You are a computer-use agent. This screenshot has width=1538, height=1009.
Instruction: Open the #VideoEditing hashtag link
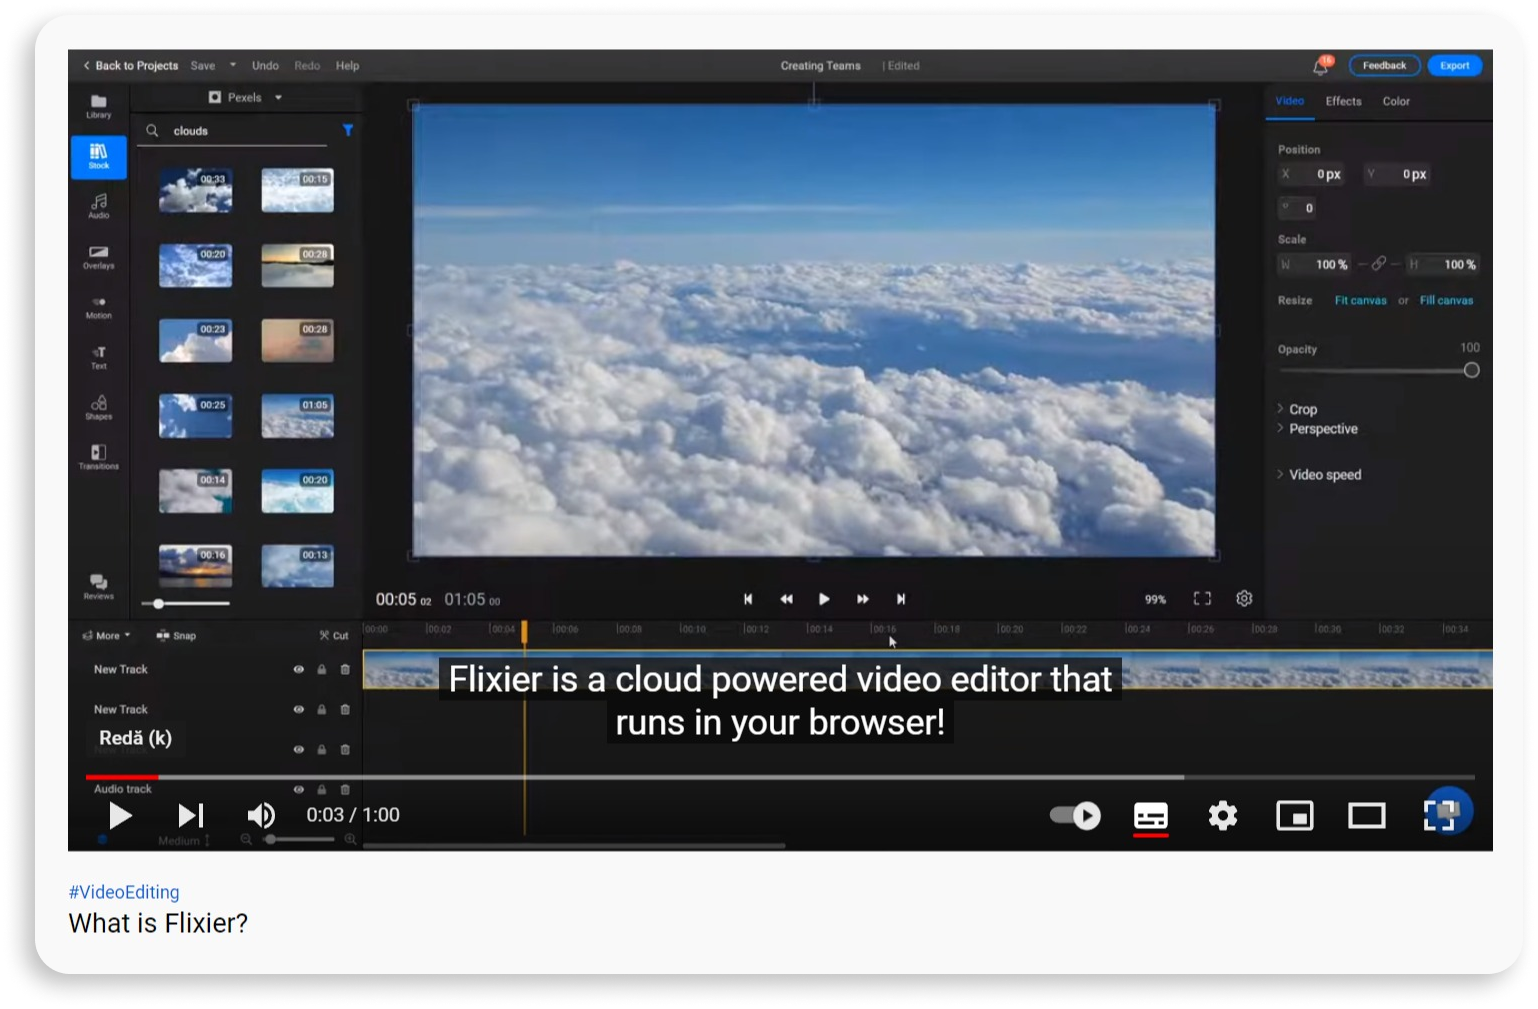point(124,892)
